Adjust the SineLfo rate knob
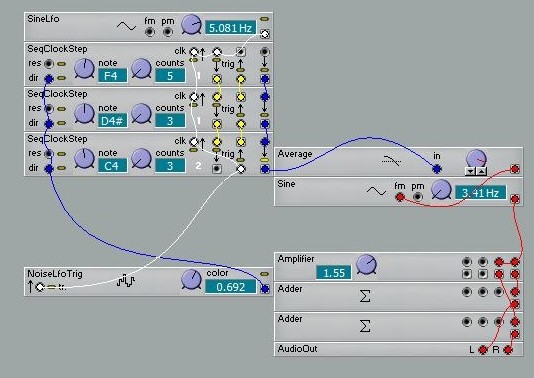Screen dimensions: 534x378 191,25
